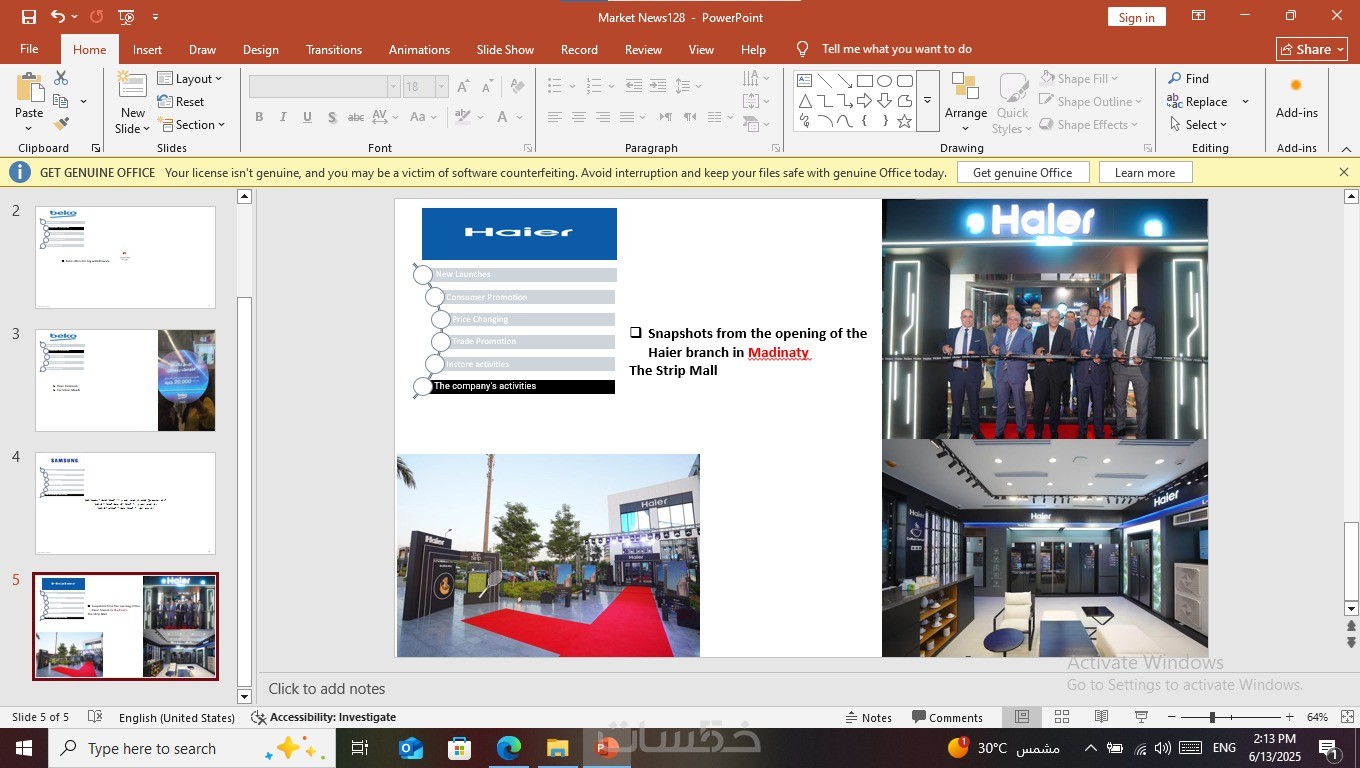Click the Tell me search box
The width and height of the screenshot is (1360, 768).
point(896,49)
